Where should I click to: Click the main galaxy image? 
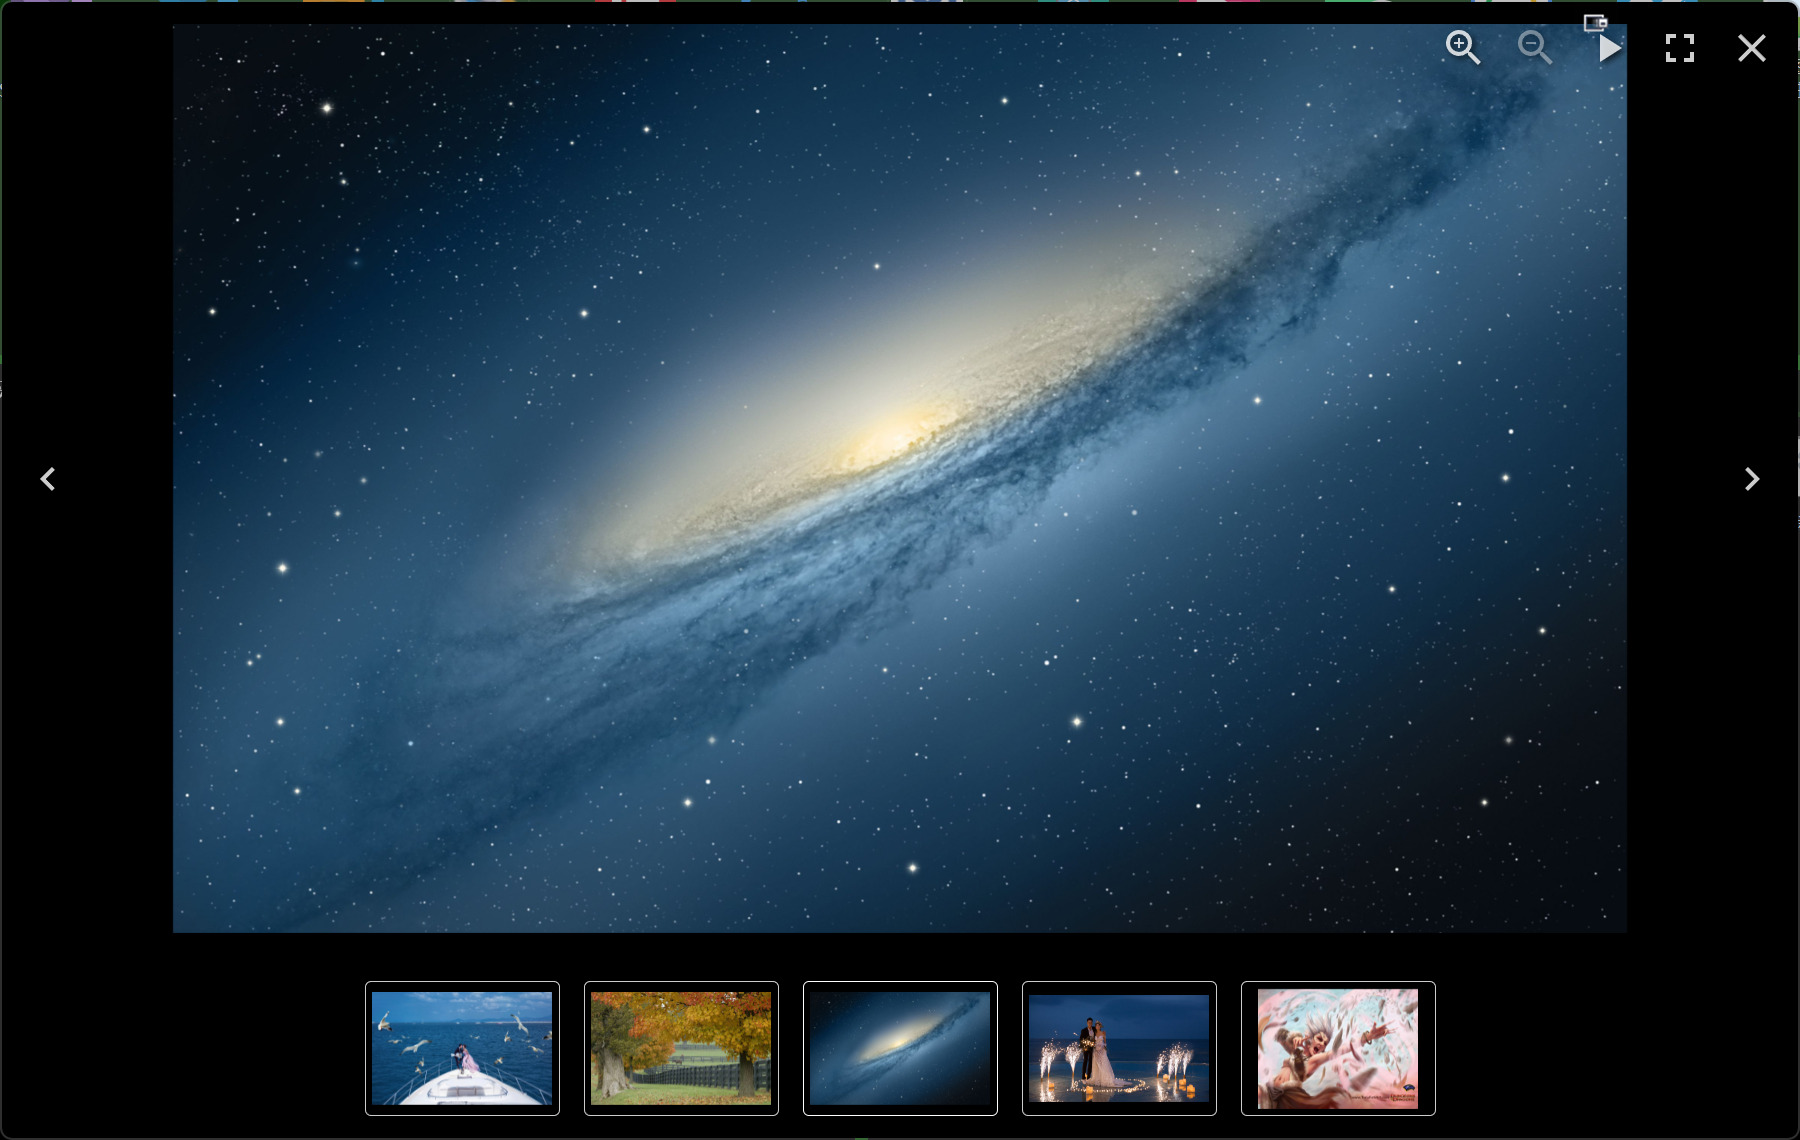[900, 479]
